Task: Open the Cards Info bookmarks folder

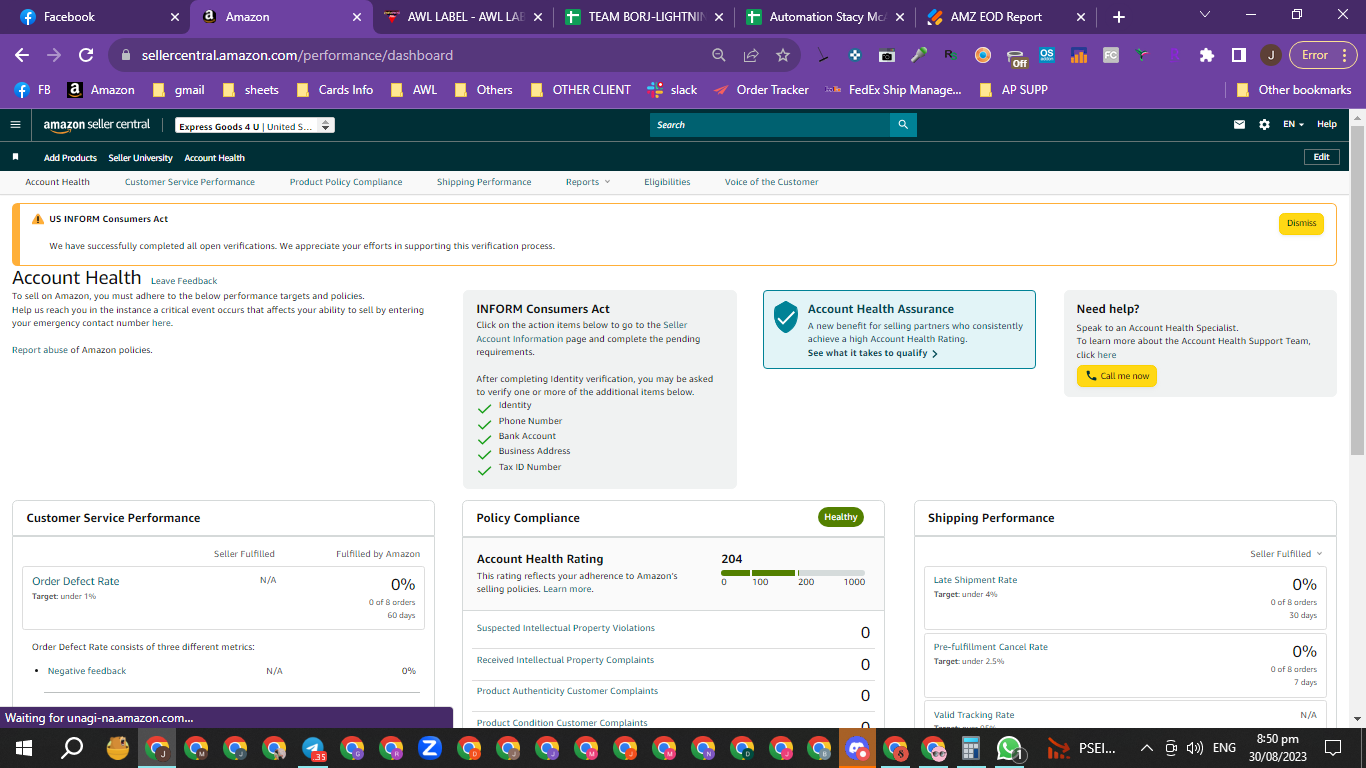Action: pyautogui.click(x=334, y=90)
